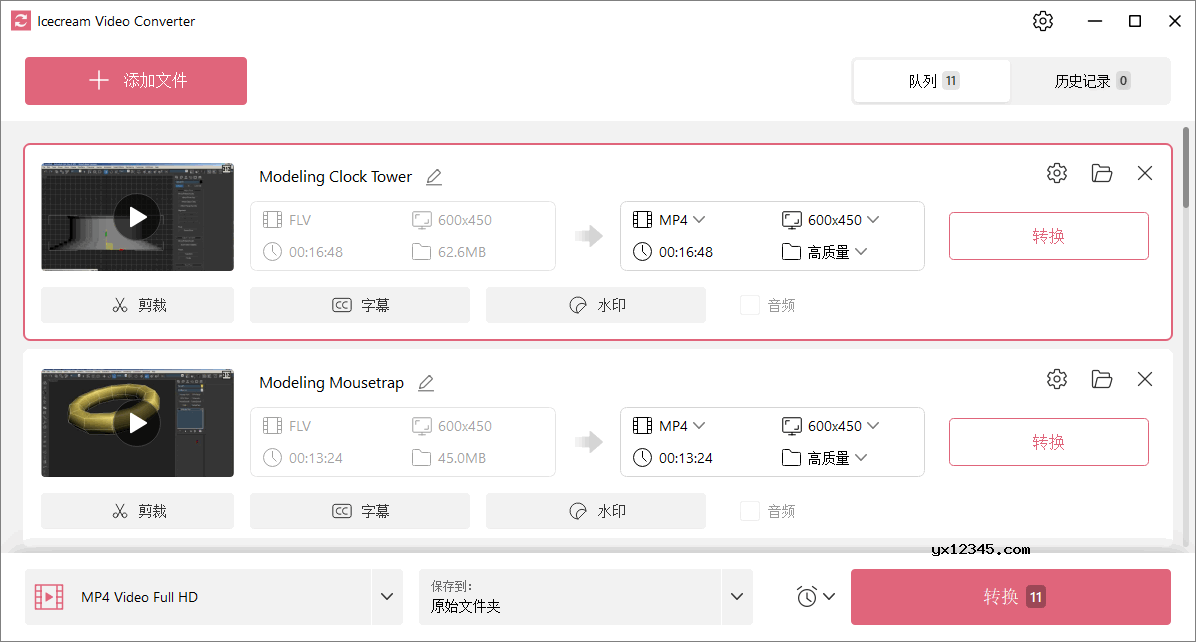Play the Modeling Clock Tower preview

coord(137,217)
